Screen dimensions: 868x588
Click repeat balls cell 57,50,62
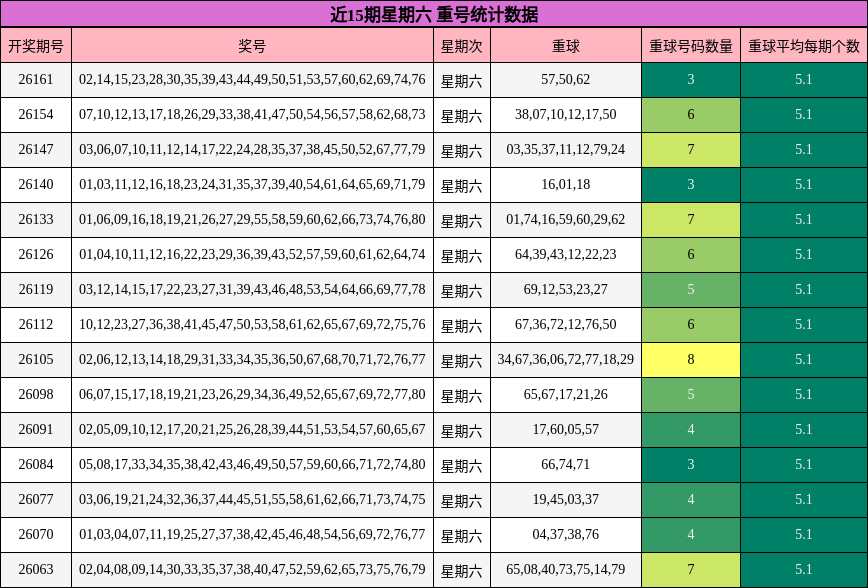pos(566,80)
